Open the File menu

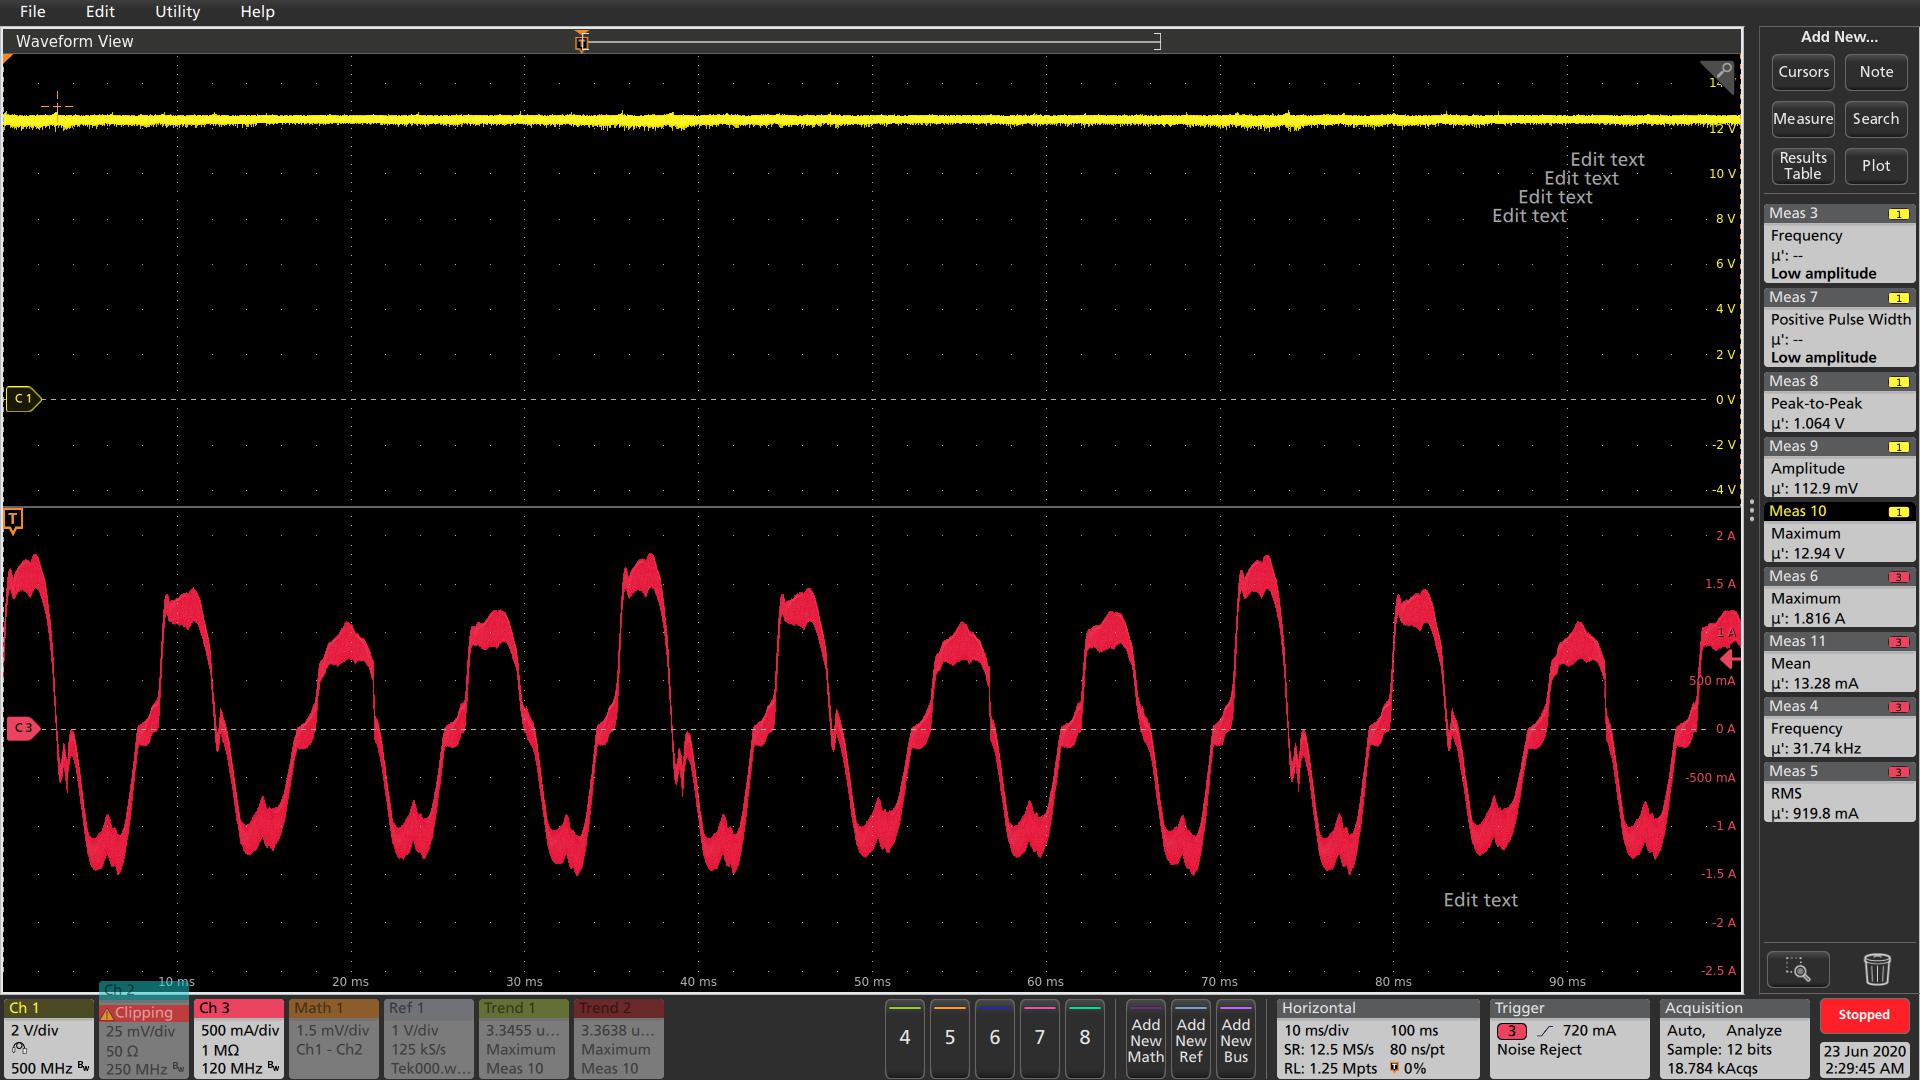tap(32, 12)
